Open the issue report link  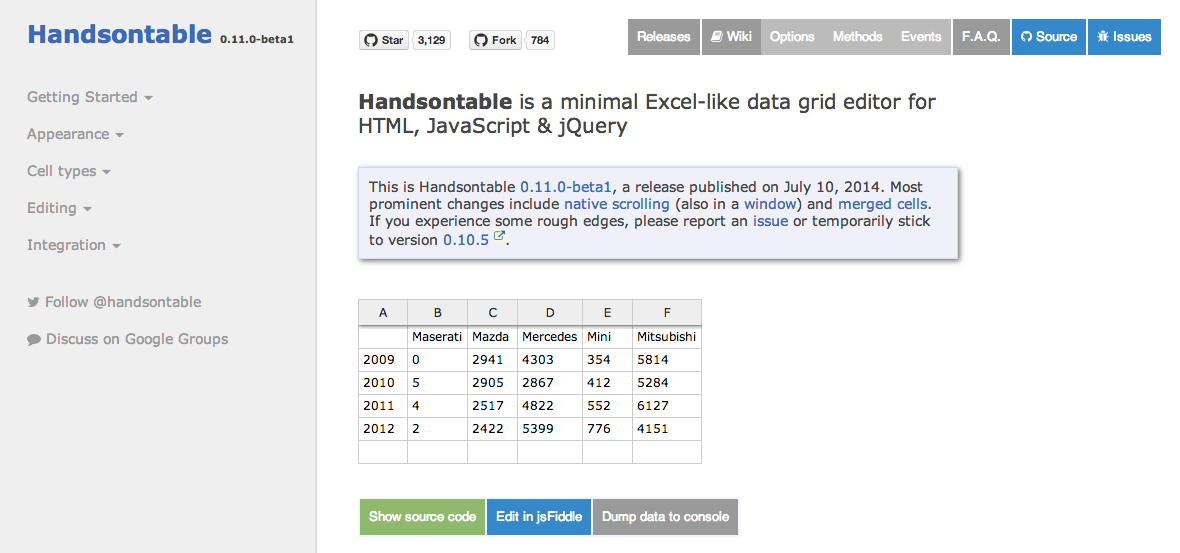point(771,221)
